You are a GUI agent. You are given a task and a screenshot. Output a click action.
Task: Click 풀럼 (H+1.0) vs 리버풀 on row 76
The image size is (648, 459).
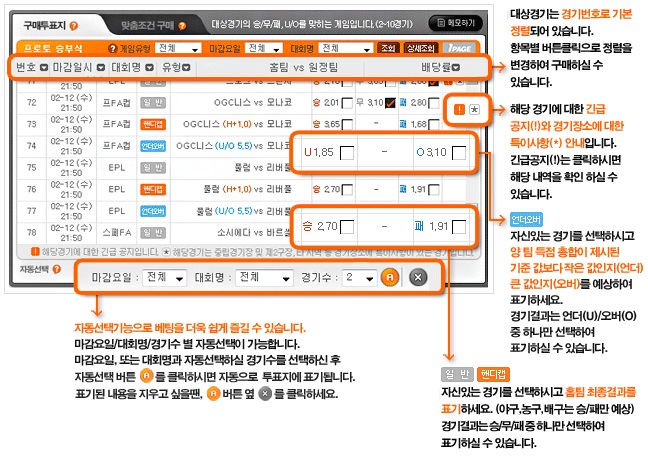pyautogui.click(x=248, y=189)
